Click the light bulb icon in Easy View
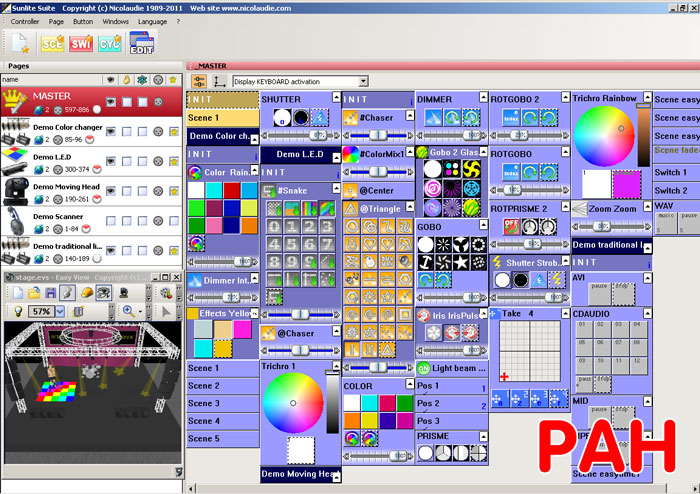This screenshot has height=494, width=700. tap(18, 311)
